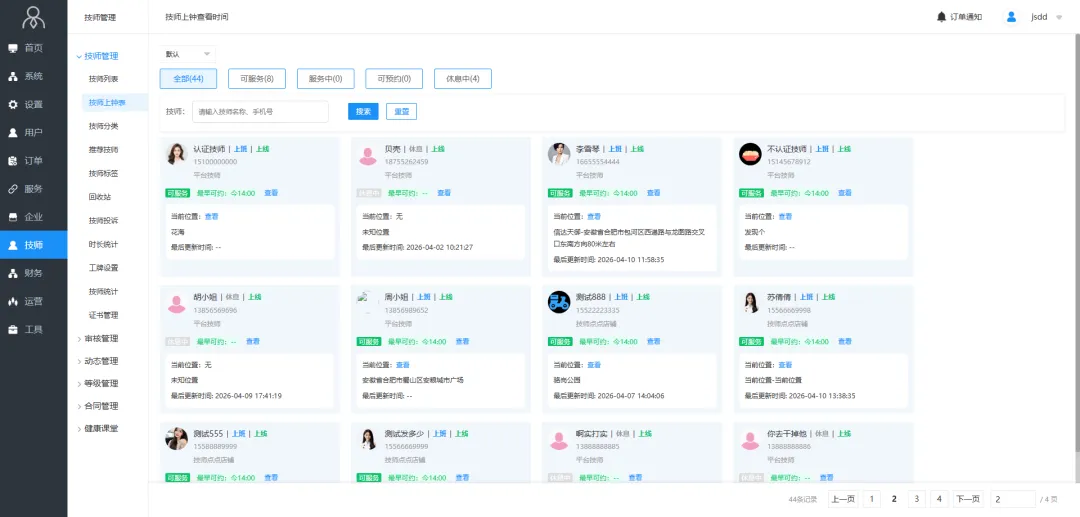Select the 可服务(8) filter tab
This screenshot has width=1080, height=517.
257,79
